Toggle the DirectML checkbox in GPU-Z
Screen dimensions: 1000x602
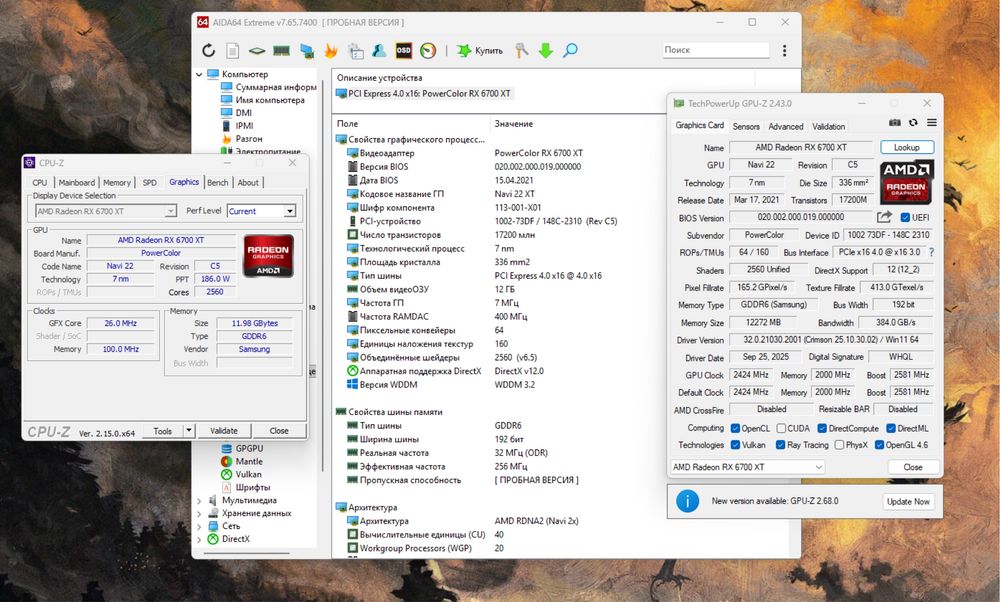click(891, 429)
